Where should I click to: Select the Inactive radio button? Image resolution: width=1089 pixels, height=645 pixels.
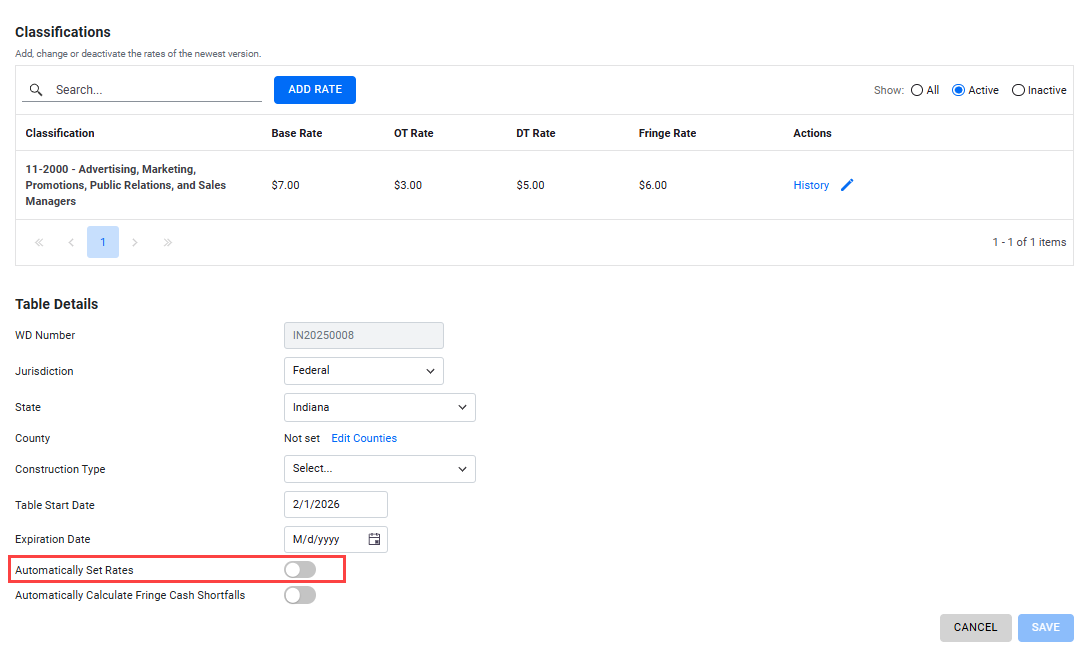pyautogui.click(x=1018, y=90)
